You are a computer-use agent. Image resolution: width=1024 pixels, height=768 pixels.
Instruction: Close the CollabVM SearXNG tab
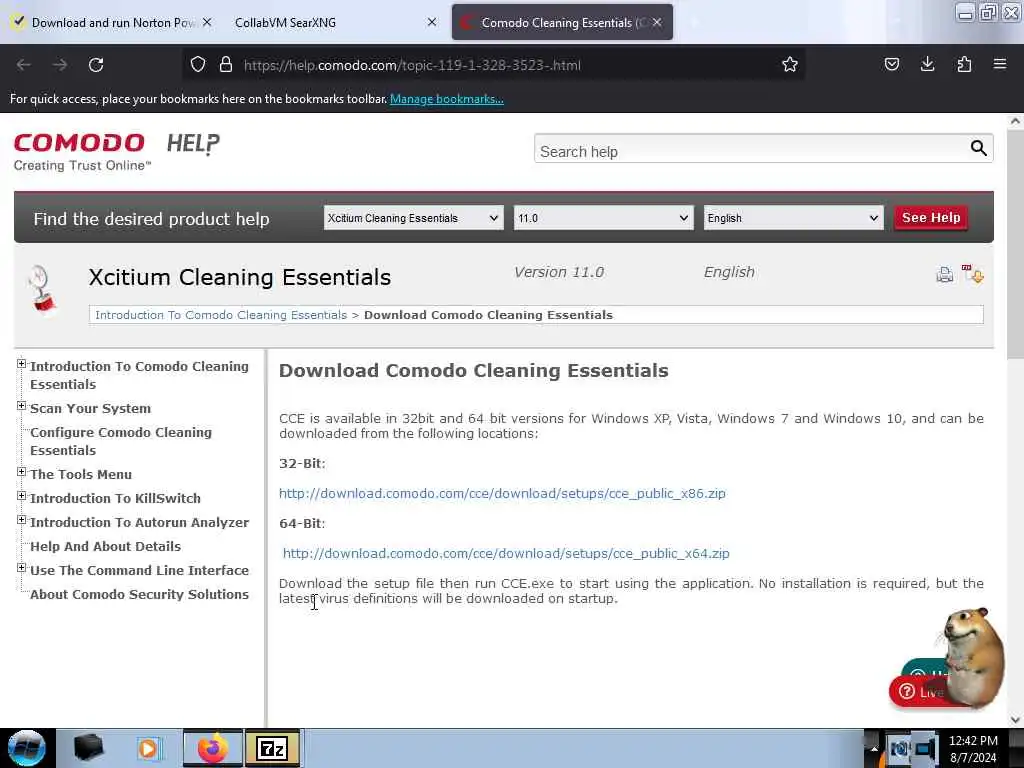point(432,22)
